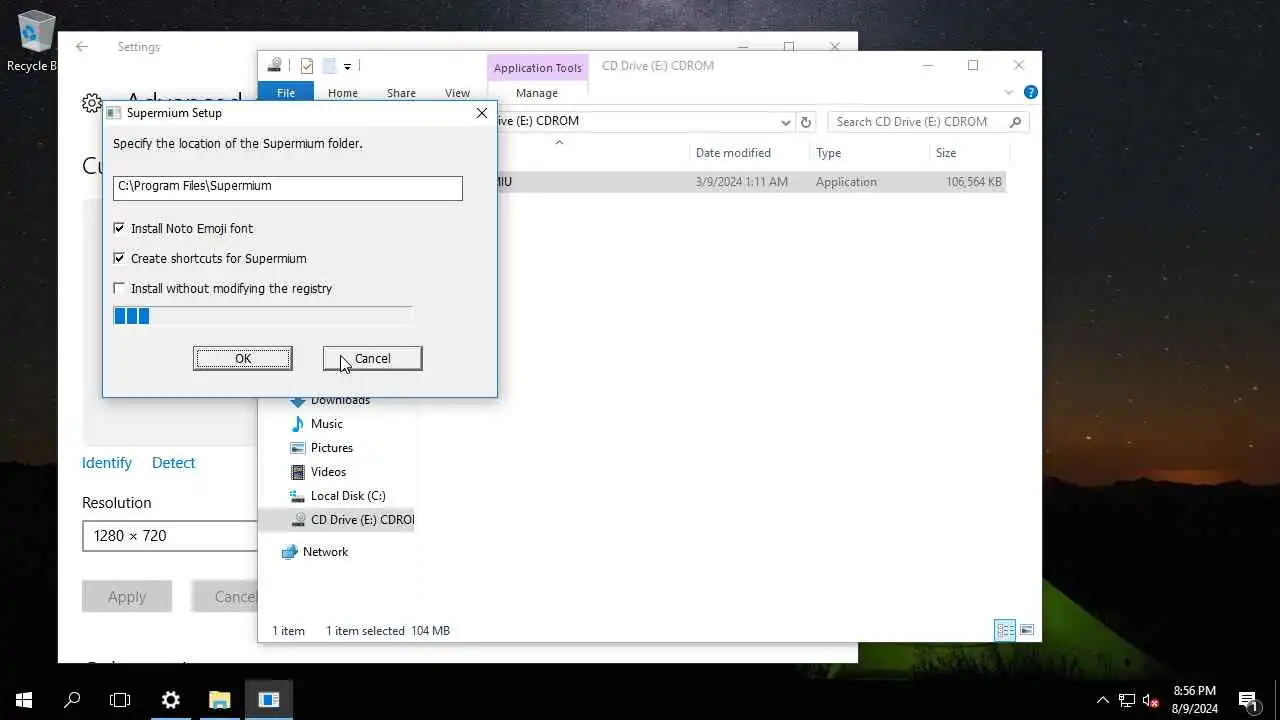Open Music in navigation pane
The image size is (1280, 720).
tap(326, 424)
